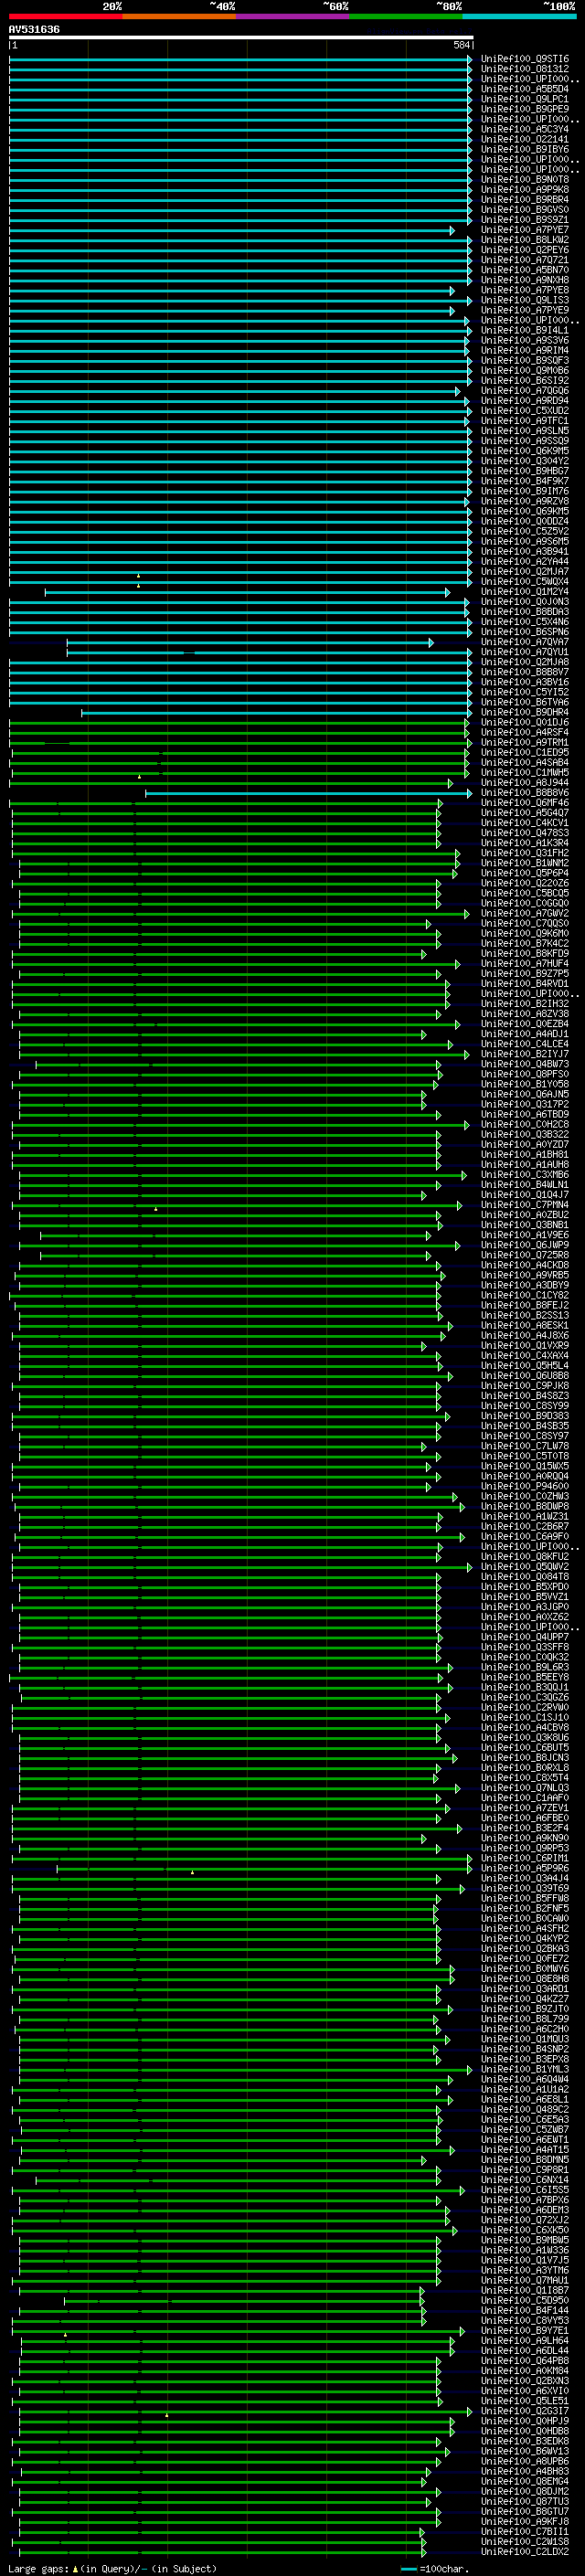This screenshot has height=2576, width=585.
Task: Open UniRef100_Q478S3 entry
Action: point(525,833)
